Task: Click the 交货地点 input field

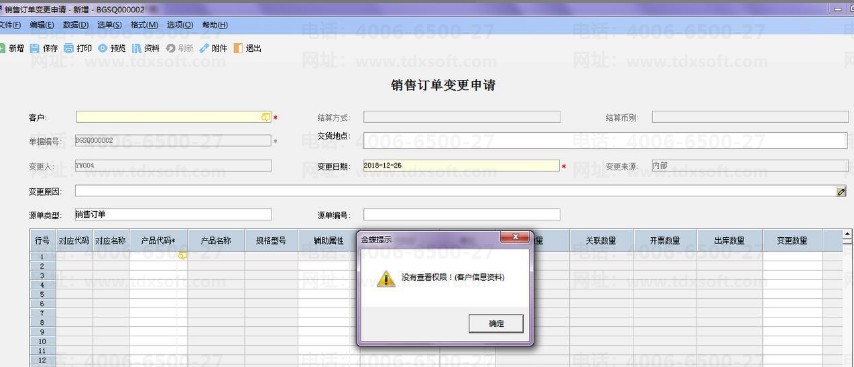Action: [x=605, y=140]
